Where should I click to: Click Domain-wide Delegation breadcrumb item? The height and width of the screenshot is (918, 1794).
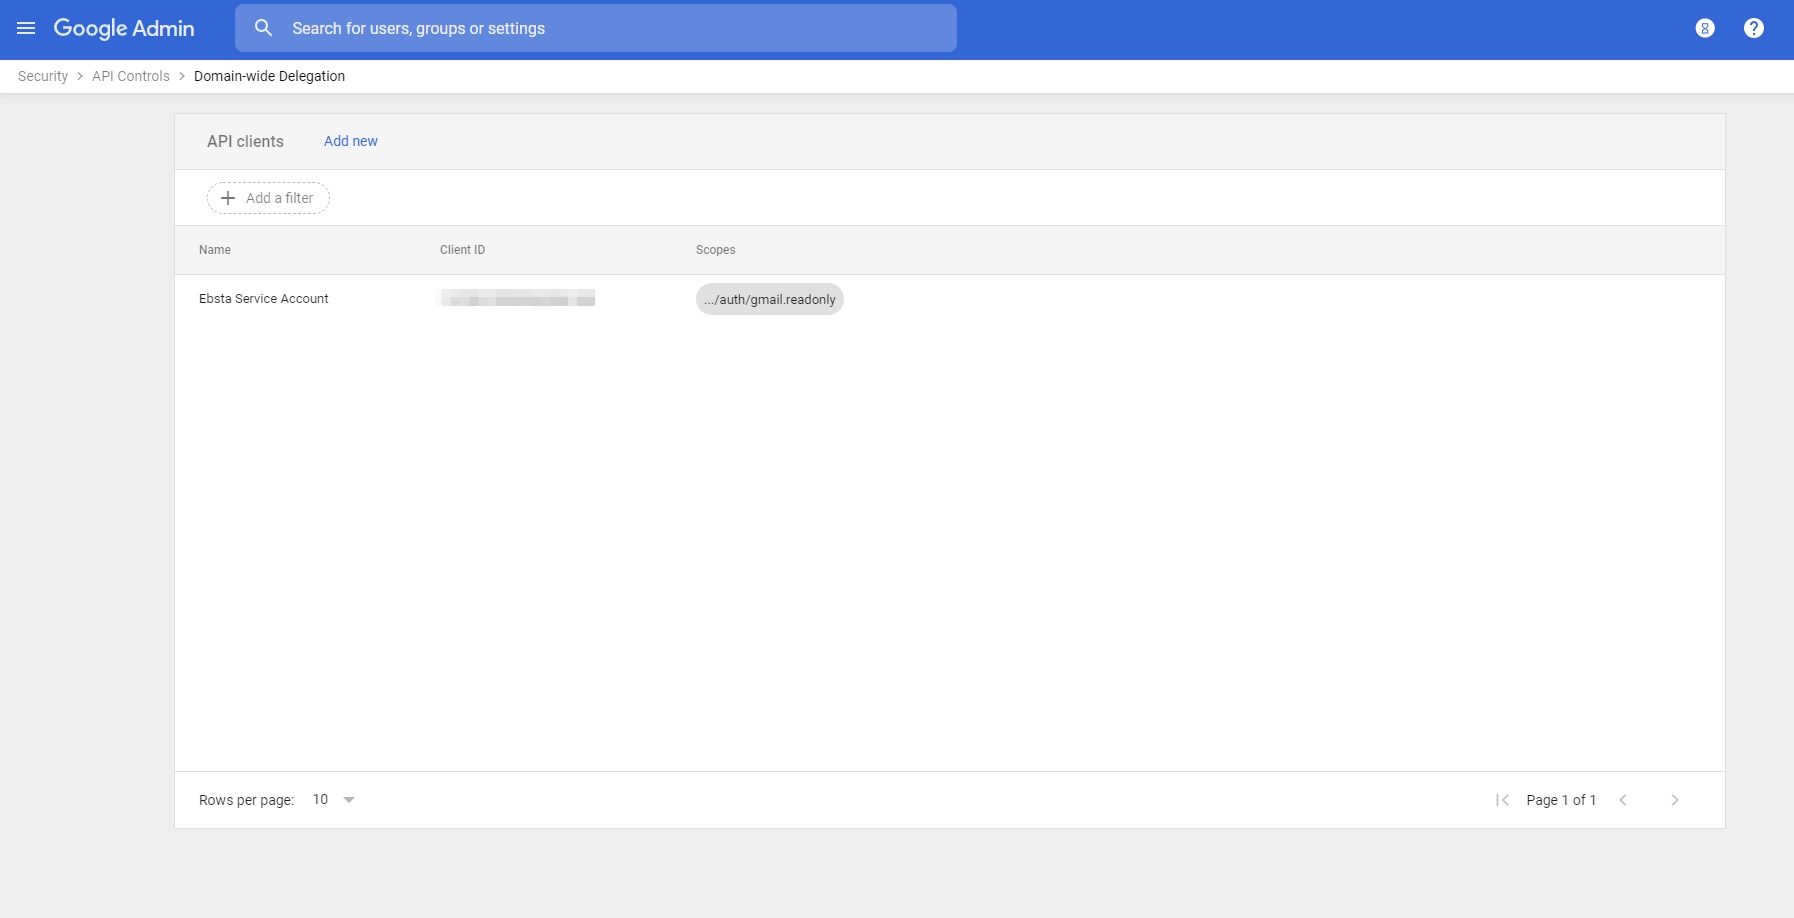[269, 76]
